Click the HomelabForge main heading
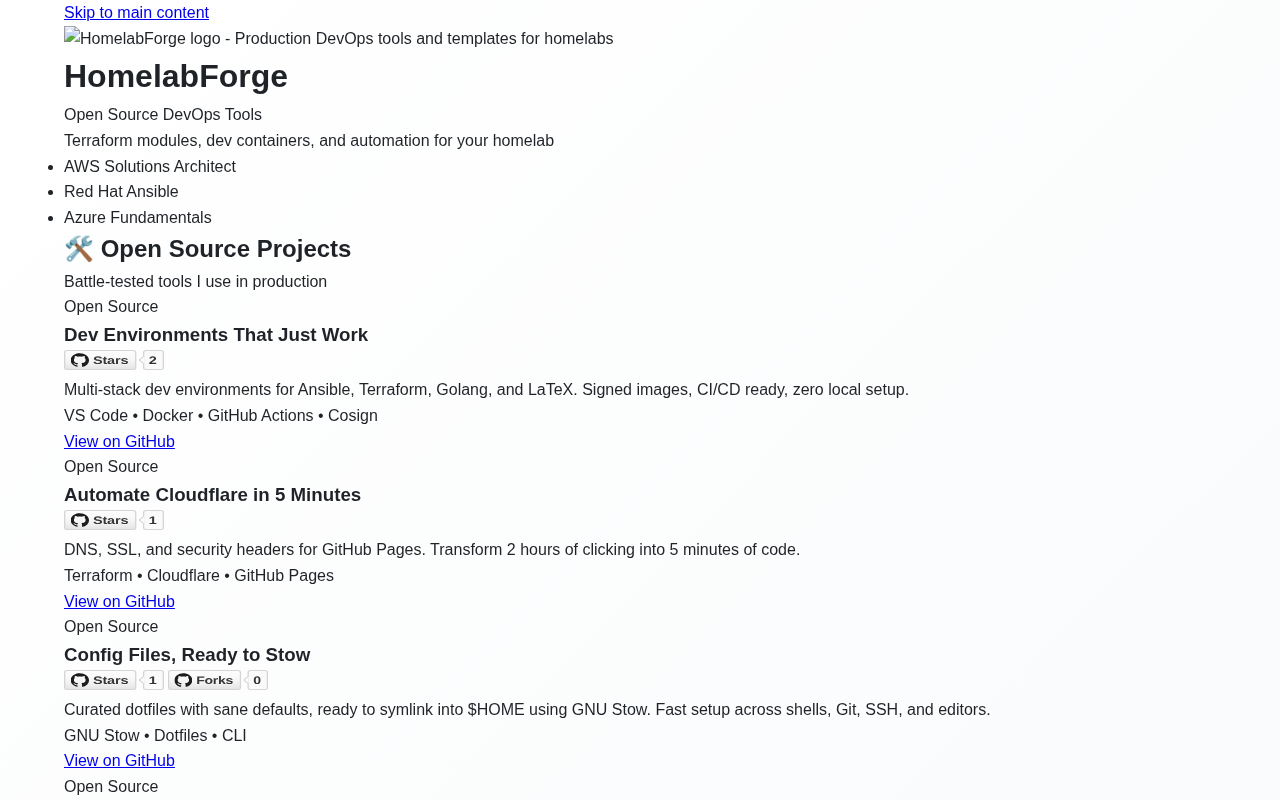Screen dimensions: 1280x800 pyautogui.click(x=176, y=76)
